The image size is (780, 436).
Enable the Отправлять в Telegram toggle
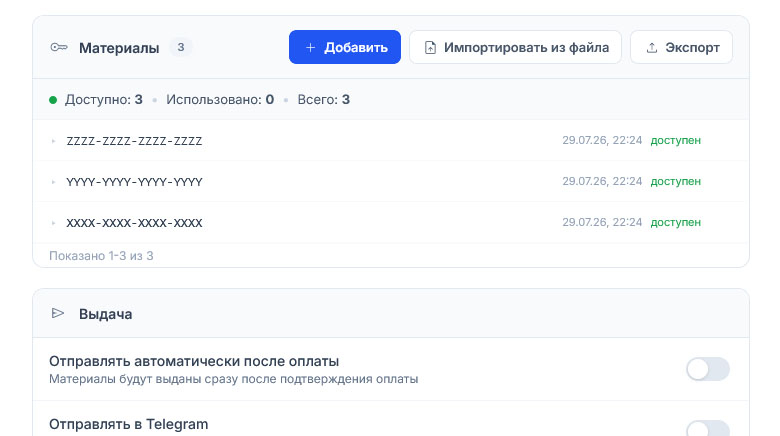point(708,429)
